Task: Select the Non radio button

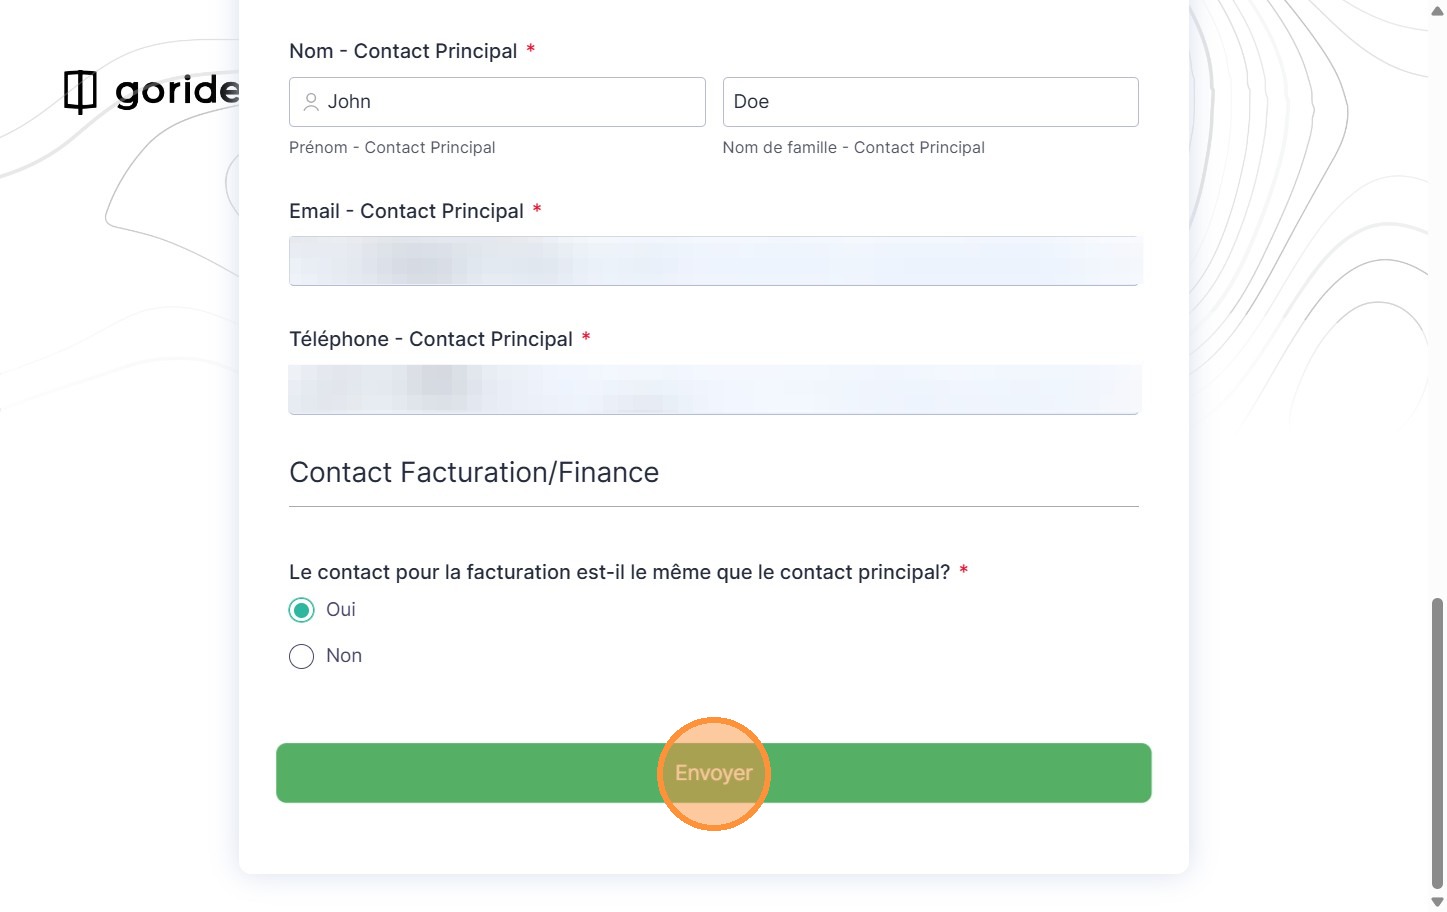Action: (x=301, y=656)
